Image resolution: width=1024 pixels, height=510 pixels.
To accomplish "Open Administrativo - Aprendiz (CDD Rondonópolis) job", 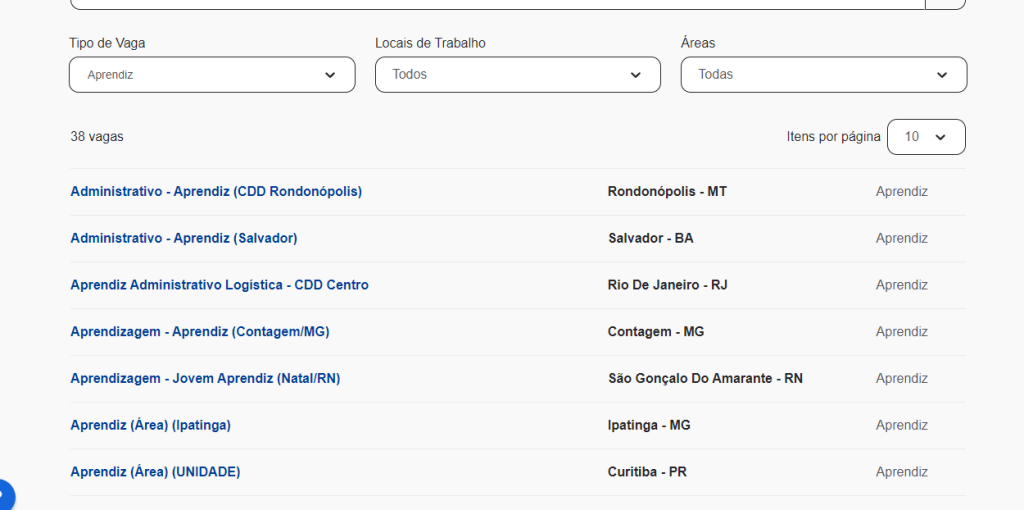I will [x=216, y=191].
